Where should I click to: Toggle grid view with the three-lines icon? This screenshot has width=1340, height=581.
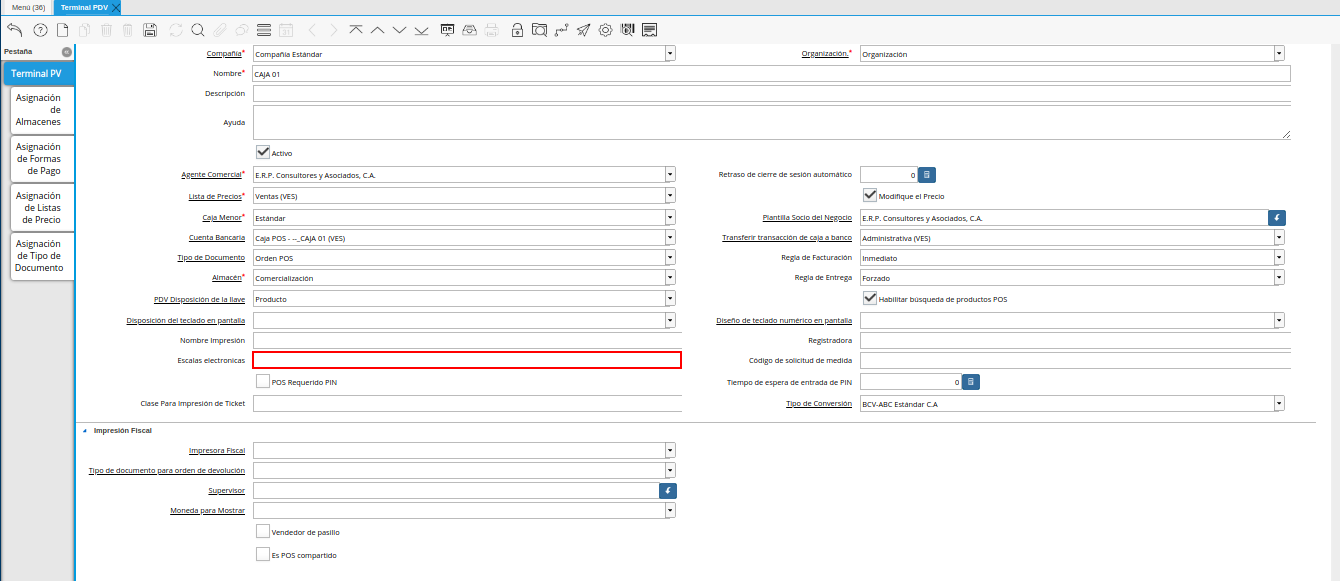pyautogui.click(x=263, y=30)
